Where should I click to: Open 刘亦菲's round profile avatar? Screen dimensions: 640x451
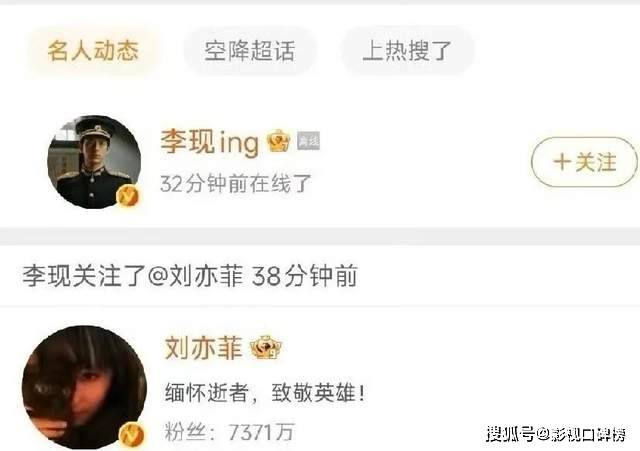(x=84, y=387)
